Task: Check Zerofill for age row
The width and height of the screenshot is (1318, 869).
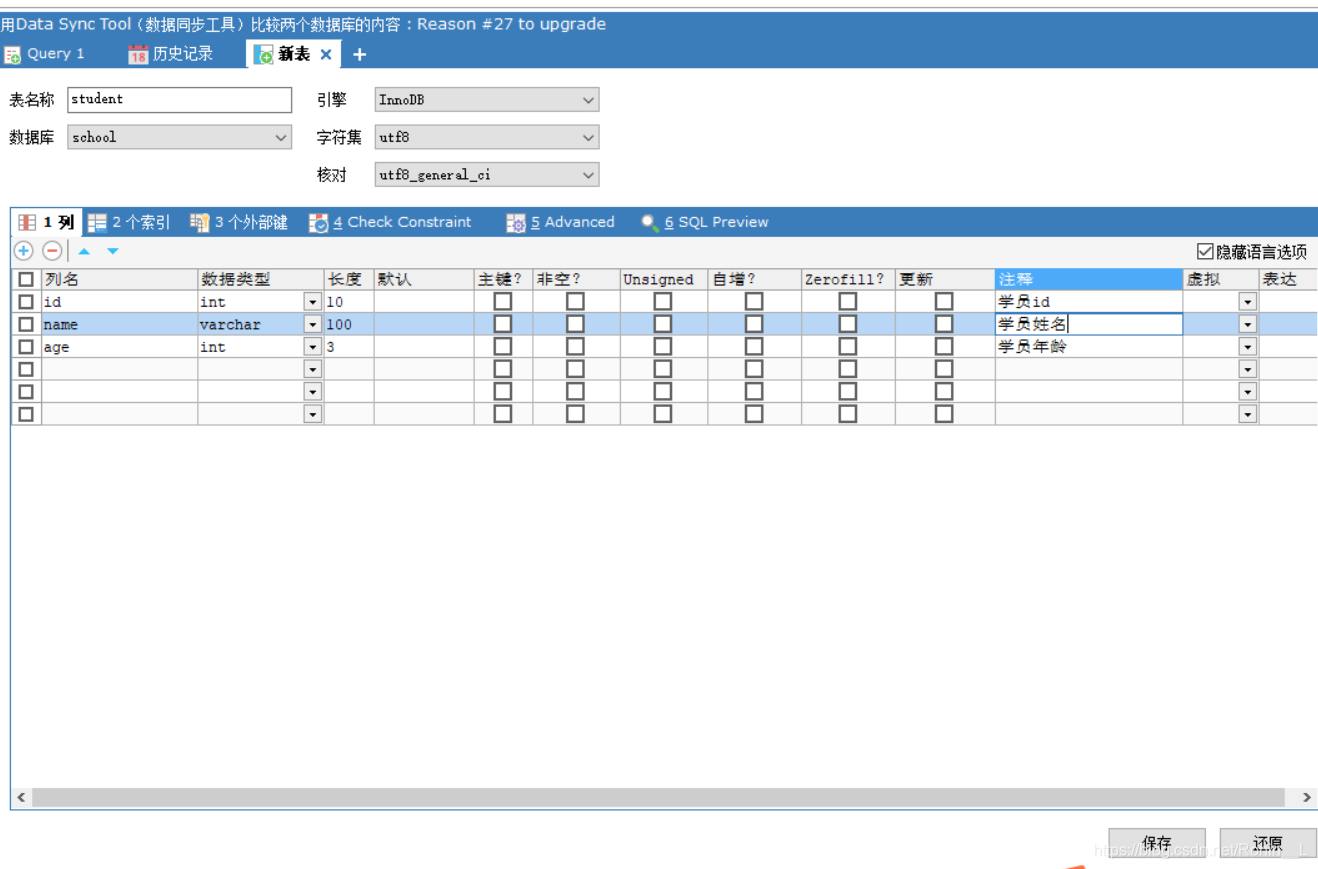Action: 848,346
